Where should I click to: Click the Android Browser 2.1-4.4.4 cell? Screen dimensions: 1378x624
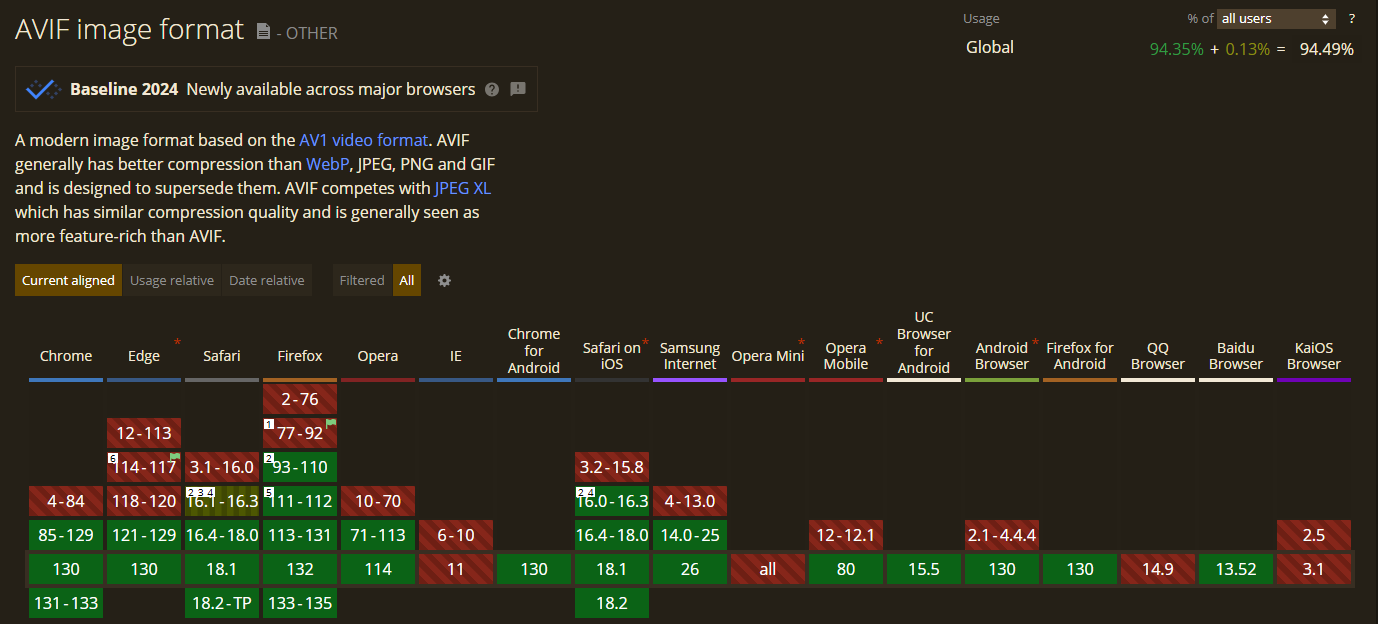click(x=1002, y=535)
